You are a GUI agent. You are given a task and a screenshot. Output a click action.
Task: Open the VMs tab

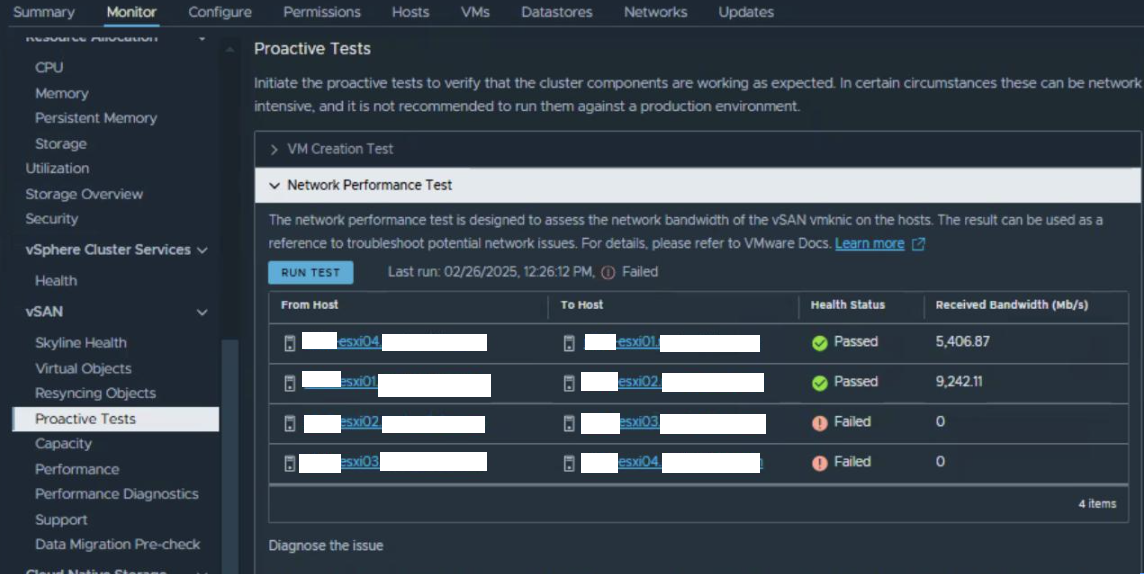pyautogui.click(x=475, y=12)
